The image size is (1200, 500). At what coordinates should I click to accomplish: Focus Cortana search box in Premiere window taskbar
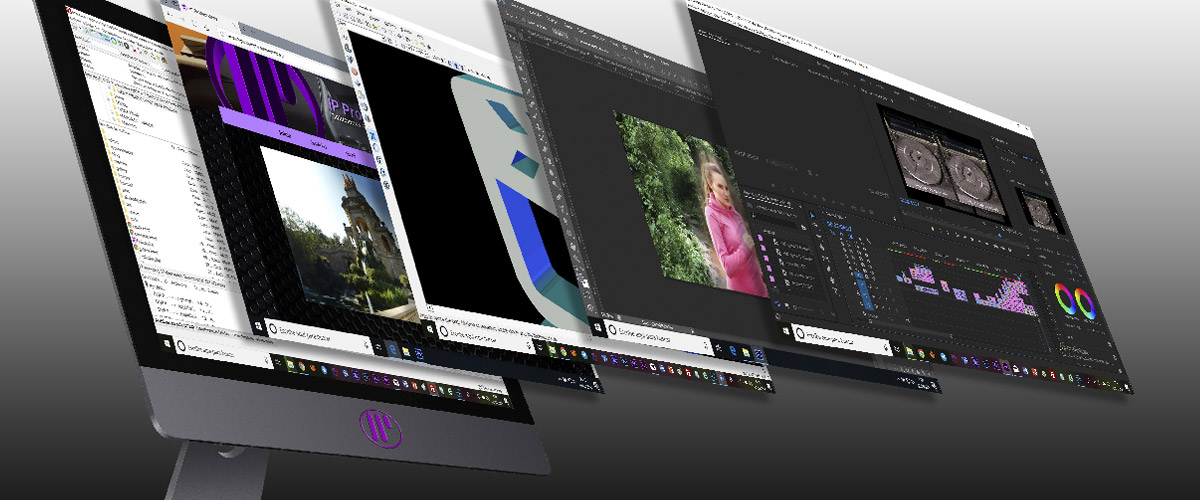[840, 340]
